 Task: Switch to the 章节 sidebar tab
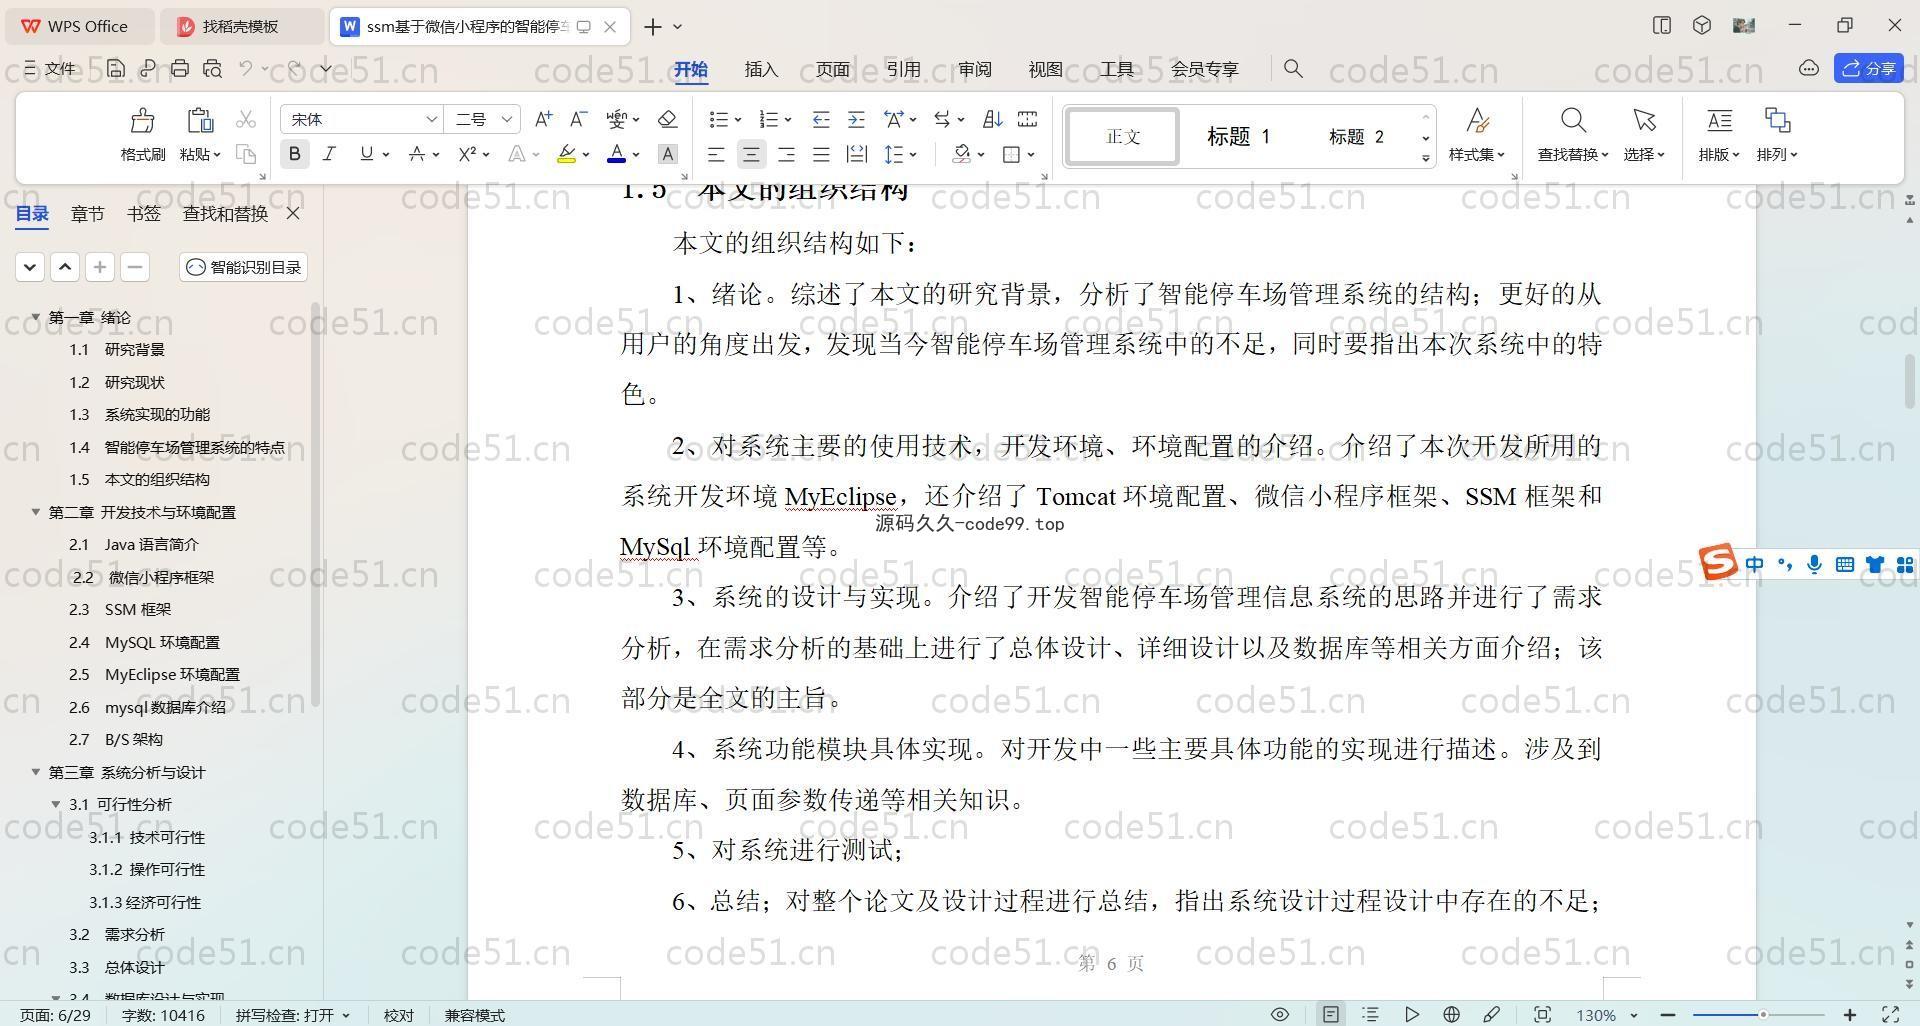tap(87, 213)
